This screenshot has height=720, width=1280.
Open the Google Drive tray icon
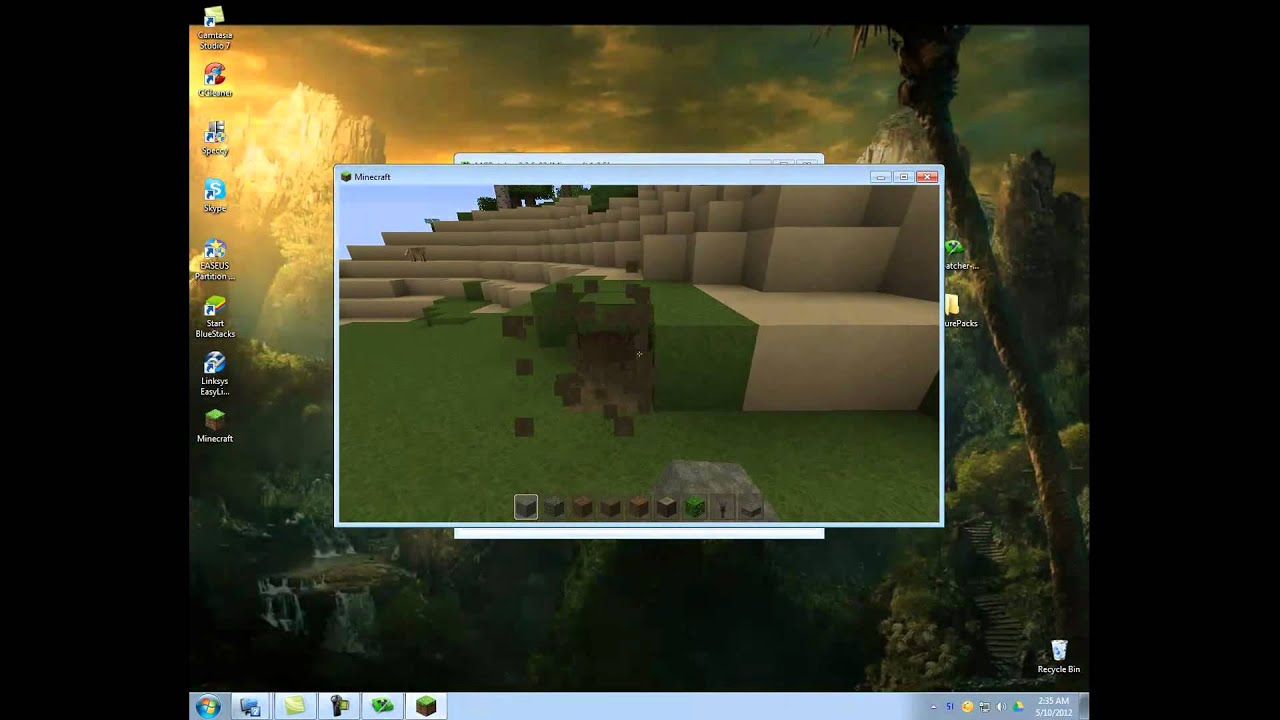[1018, 707]
